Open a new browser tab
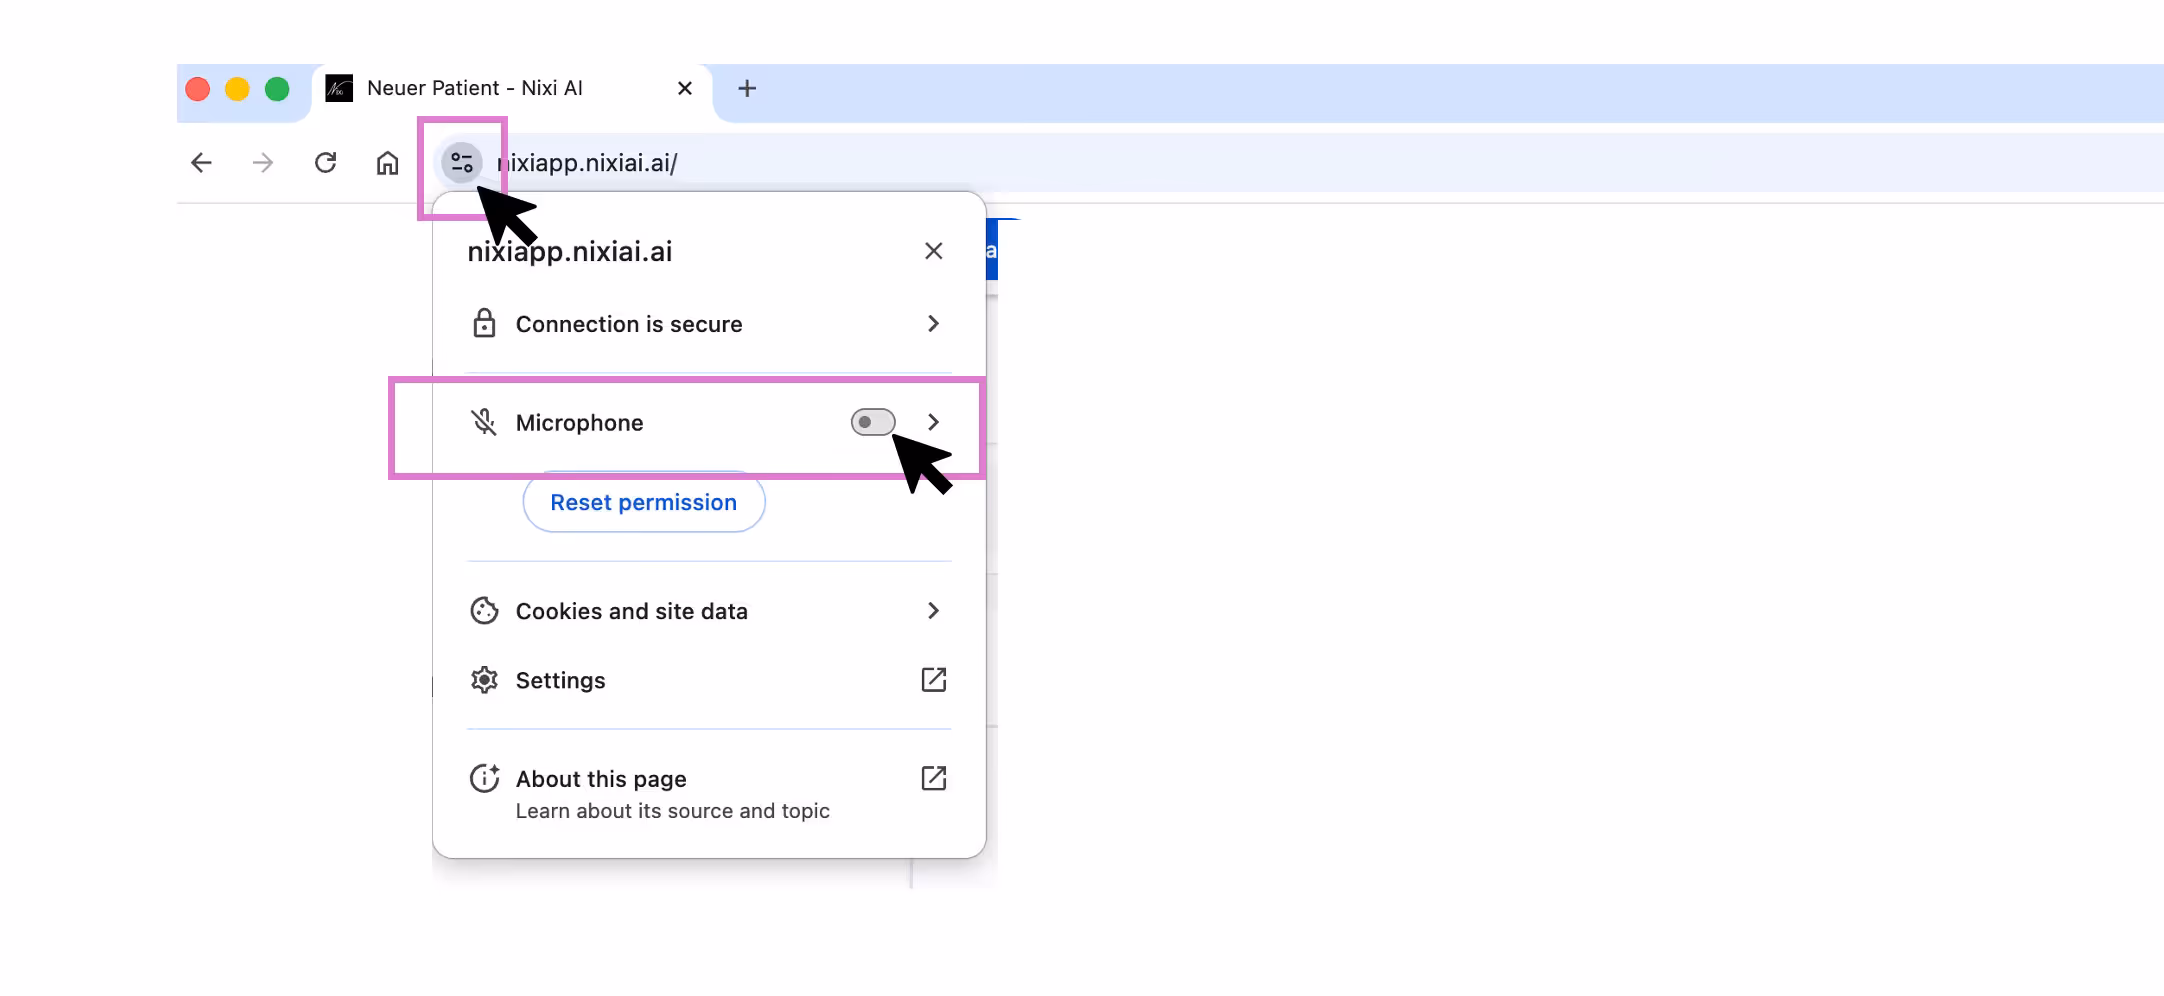Screen dimensions: 2164x996 (x=747, y=88)
